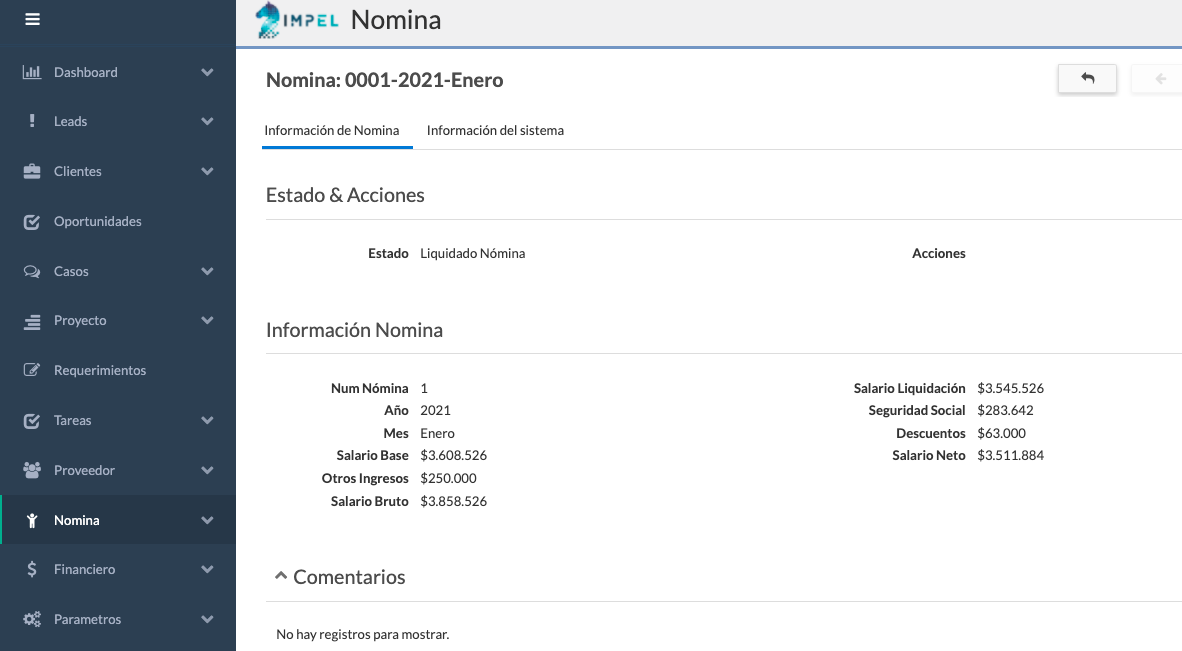Image resolution: width=1182 pixels, height=651 pixels.
Task: Click the IMPEL logo
Action: [297, 20]
